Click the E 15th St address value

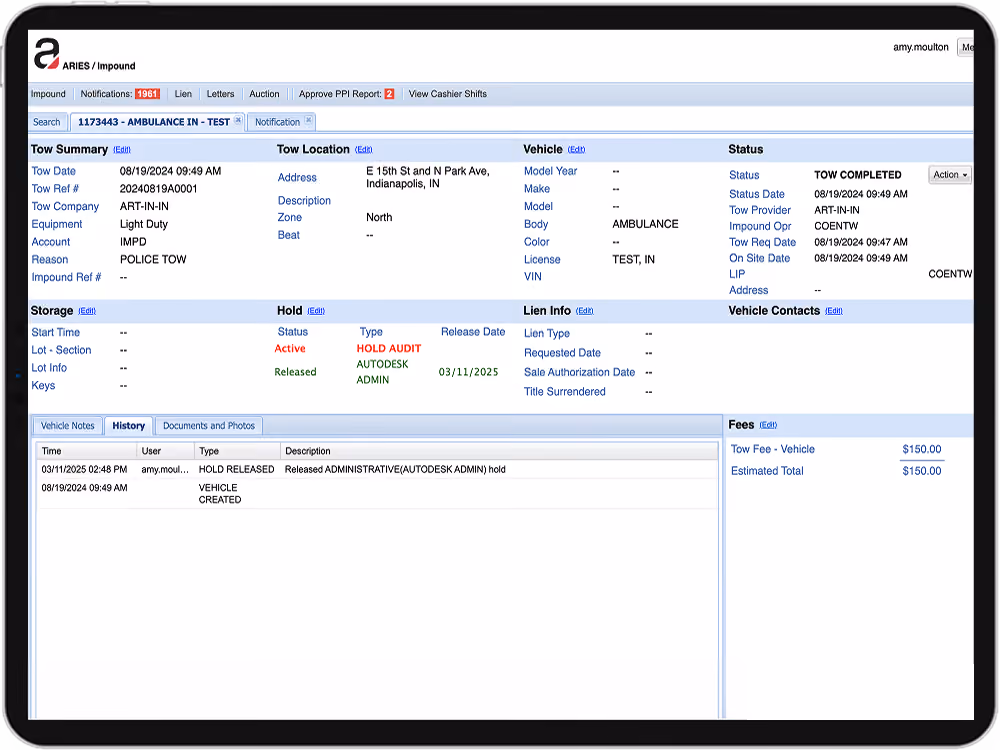(428, 177)
